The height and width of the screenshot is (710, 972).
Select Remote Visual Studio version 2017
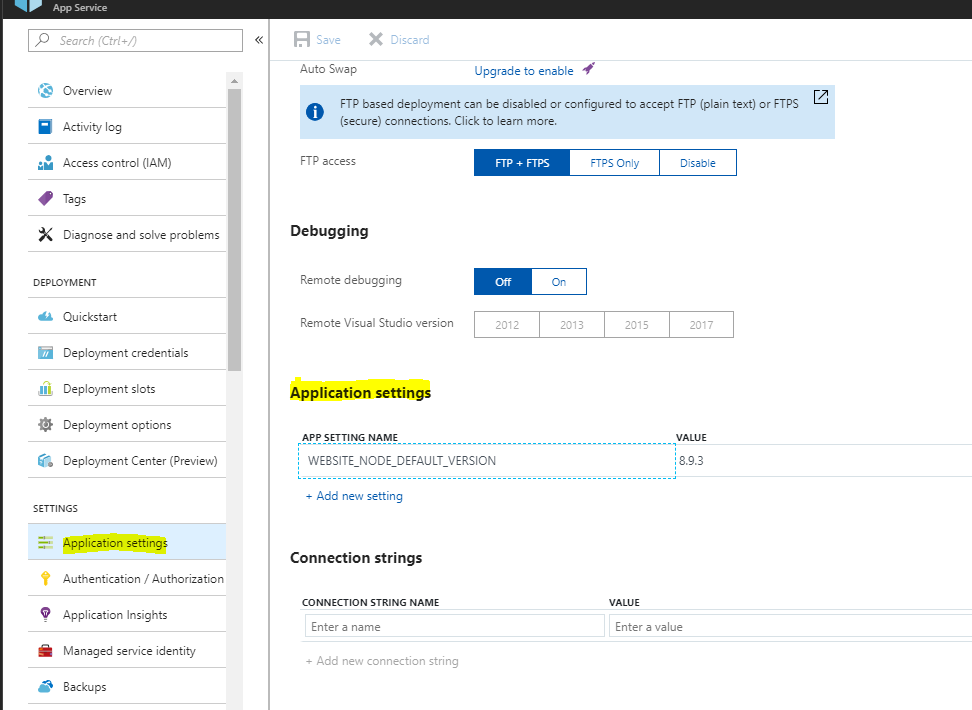[x=700, y=324]
